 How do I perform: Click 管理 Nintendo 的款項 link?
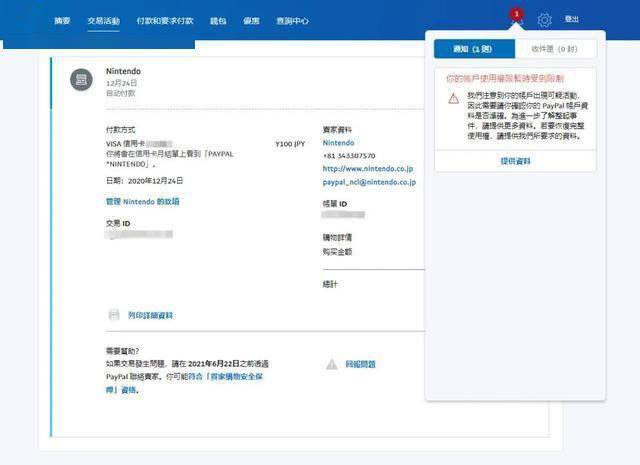click(142, 201)
